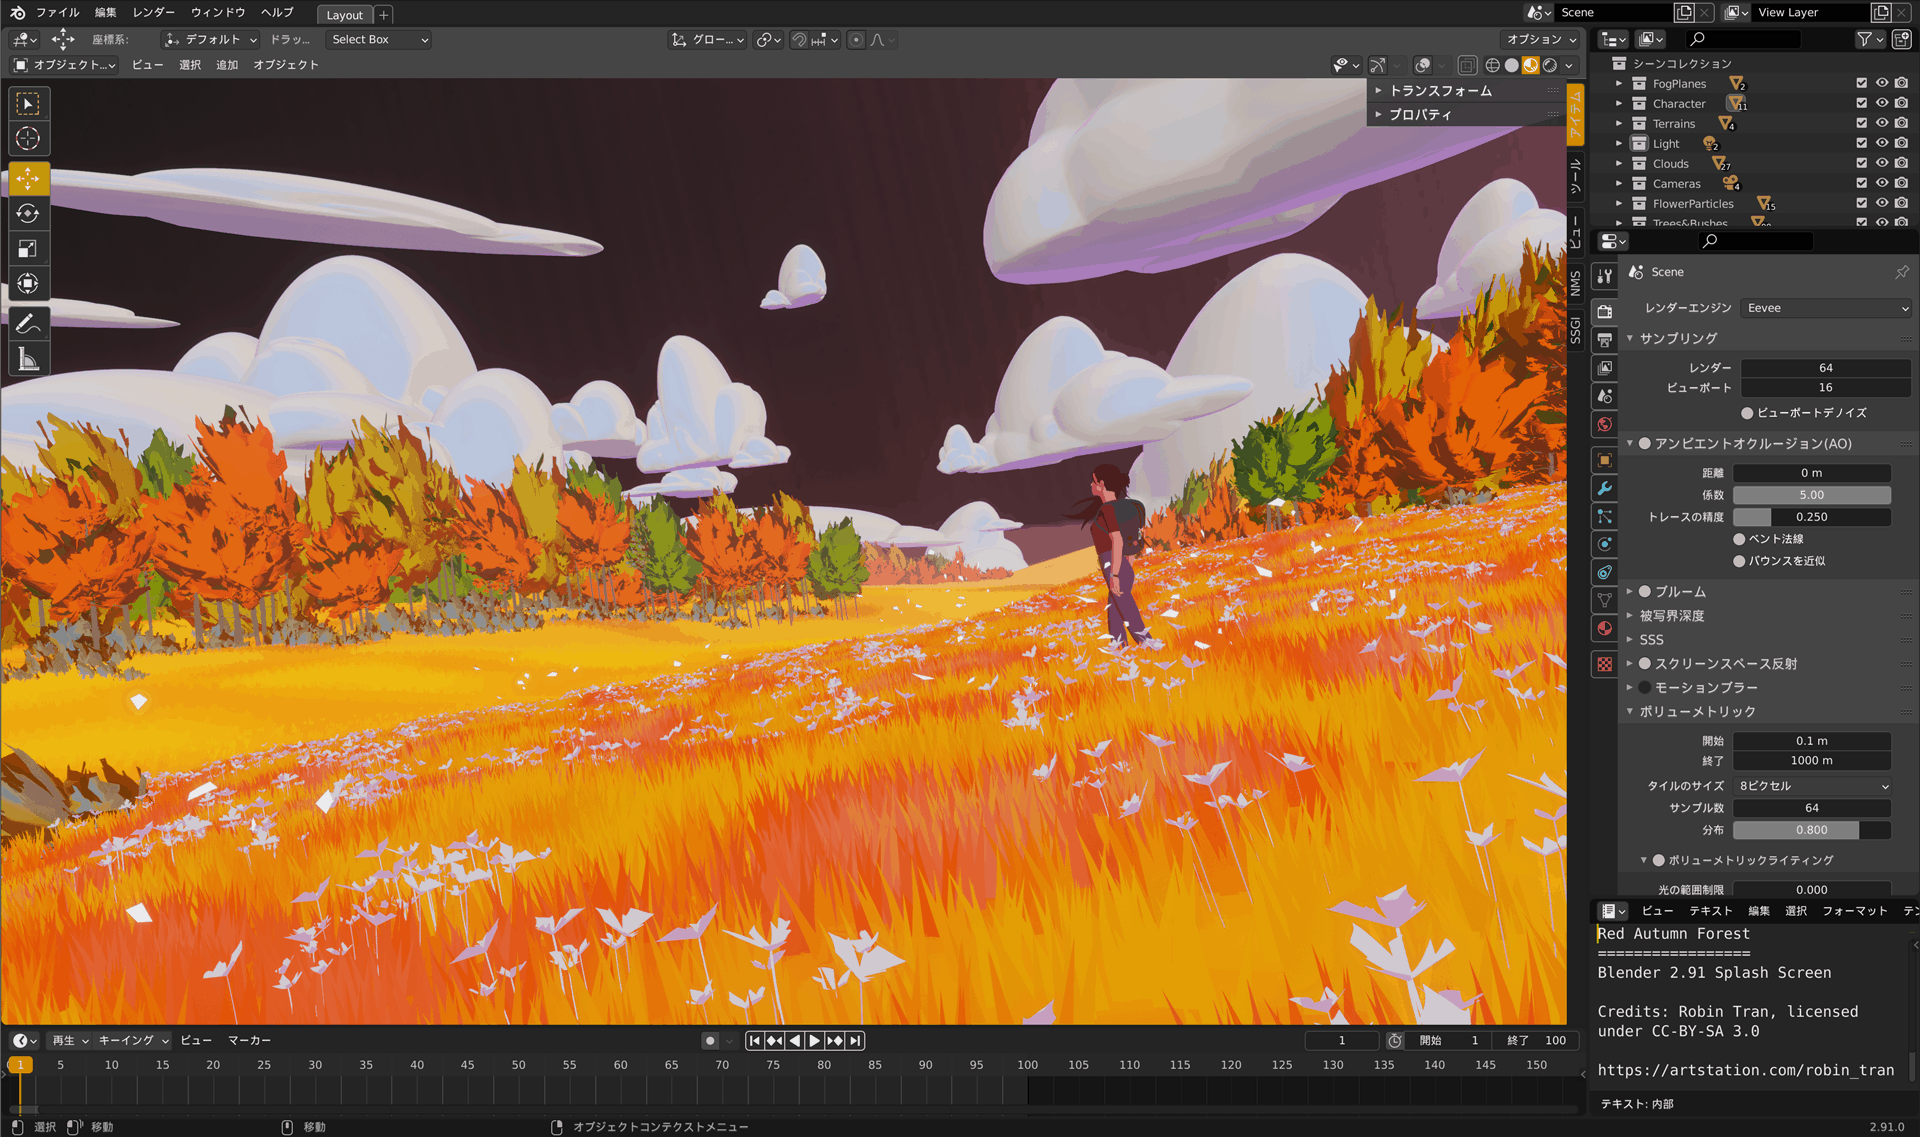Open outliner filter funnel icon
Viewport: 1920px width, 1137px height.
1869,39
